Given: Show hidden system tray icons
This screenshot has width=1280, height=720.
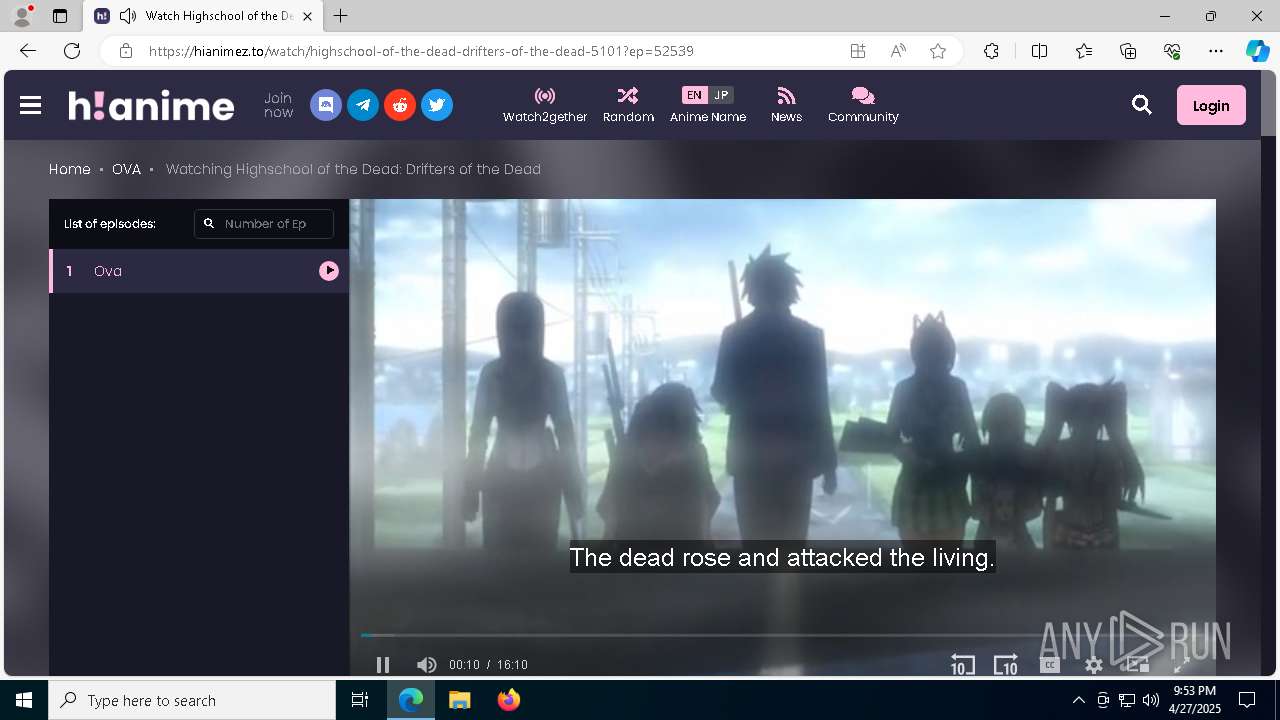Looking at the screenshot, I should [x=1078, y=700].
